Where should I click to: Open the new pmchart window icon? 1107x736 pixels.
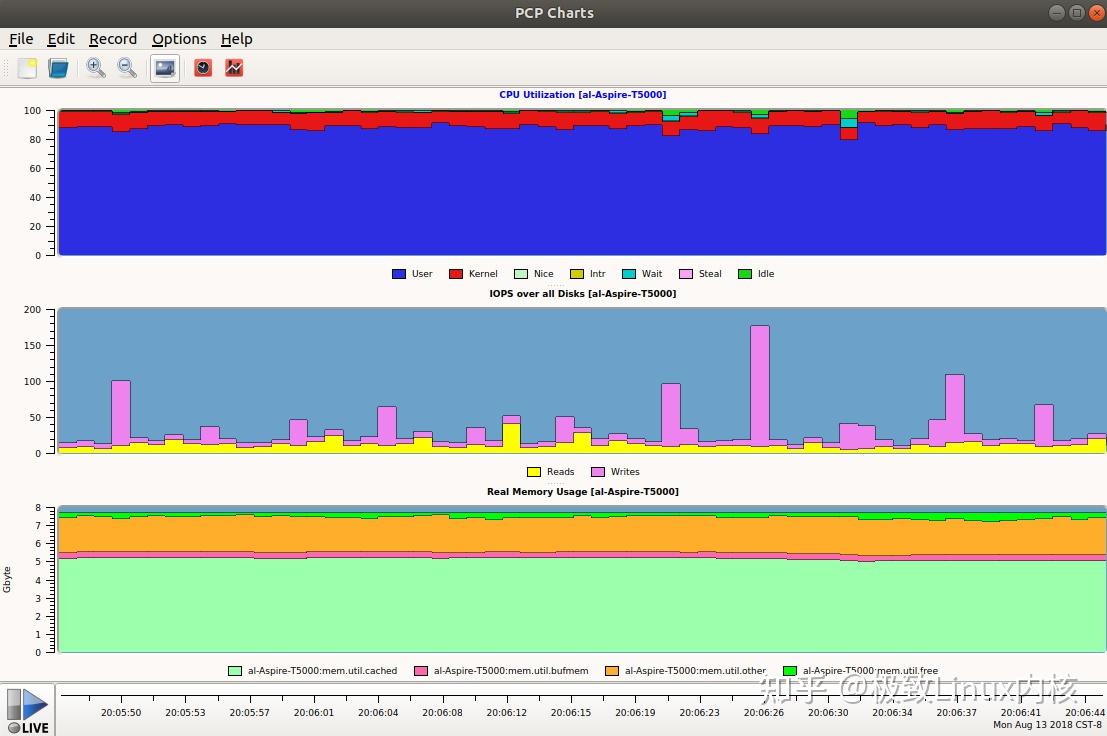click(232, 67)
